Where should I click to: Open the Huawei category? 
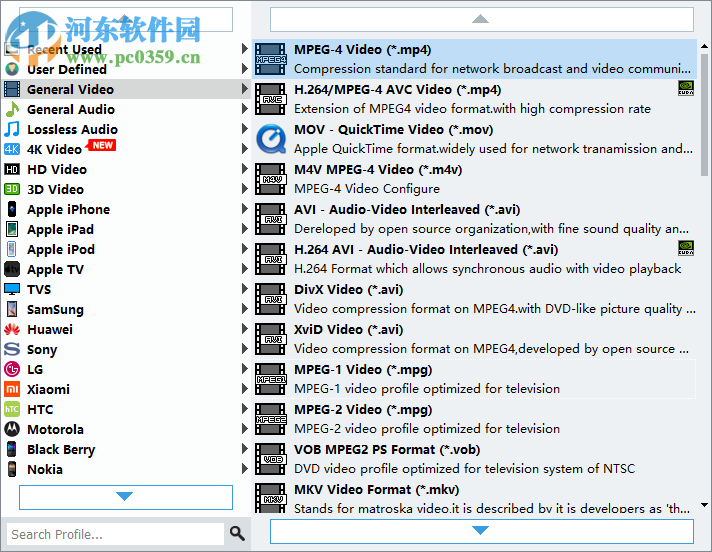pos(127,329)
